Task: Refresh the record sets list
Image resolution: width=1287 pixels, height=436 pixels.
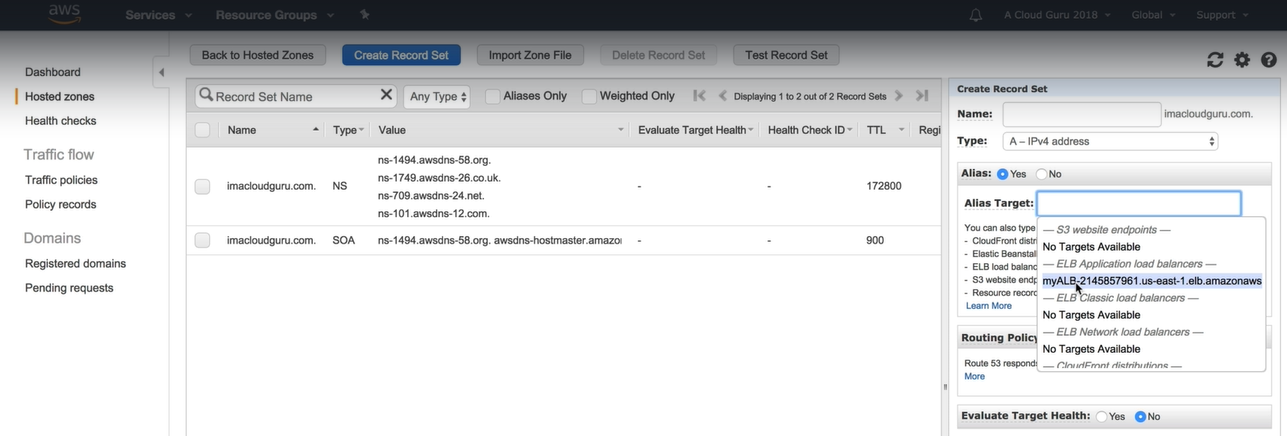Action: point(1215,60)
